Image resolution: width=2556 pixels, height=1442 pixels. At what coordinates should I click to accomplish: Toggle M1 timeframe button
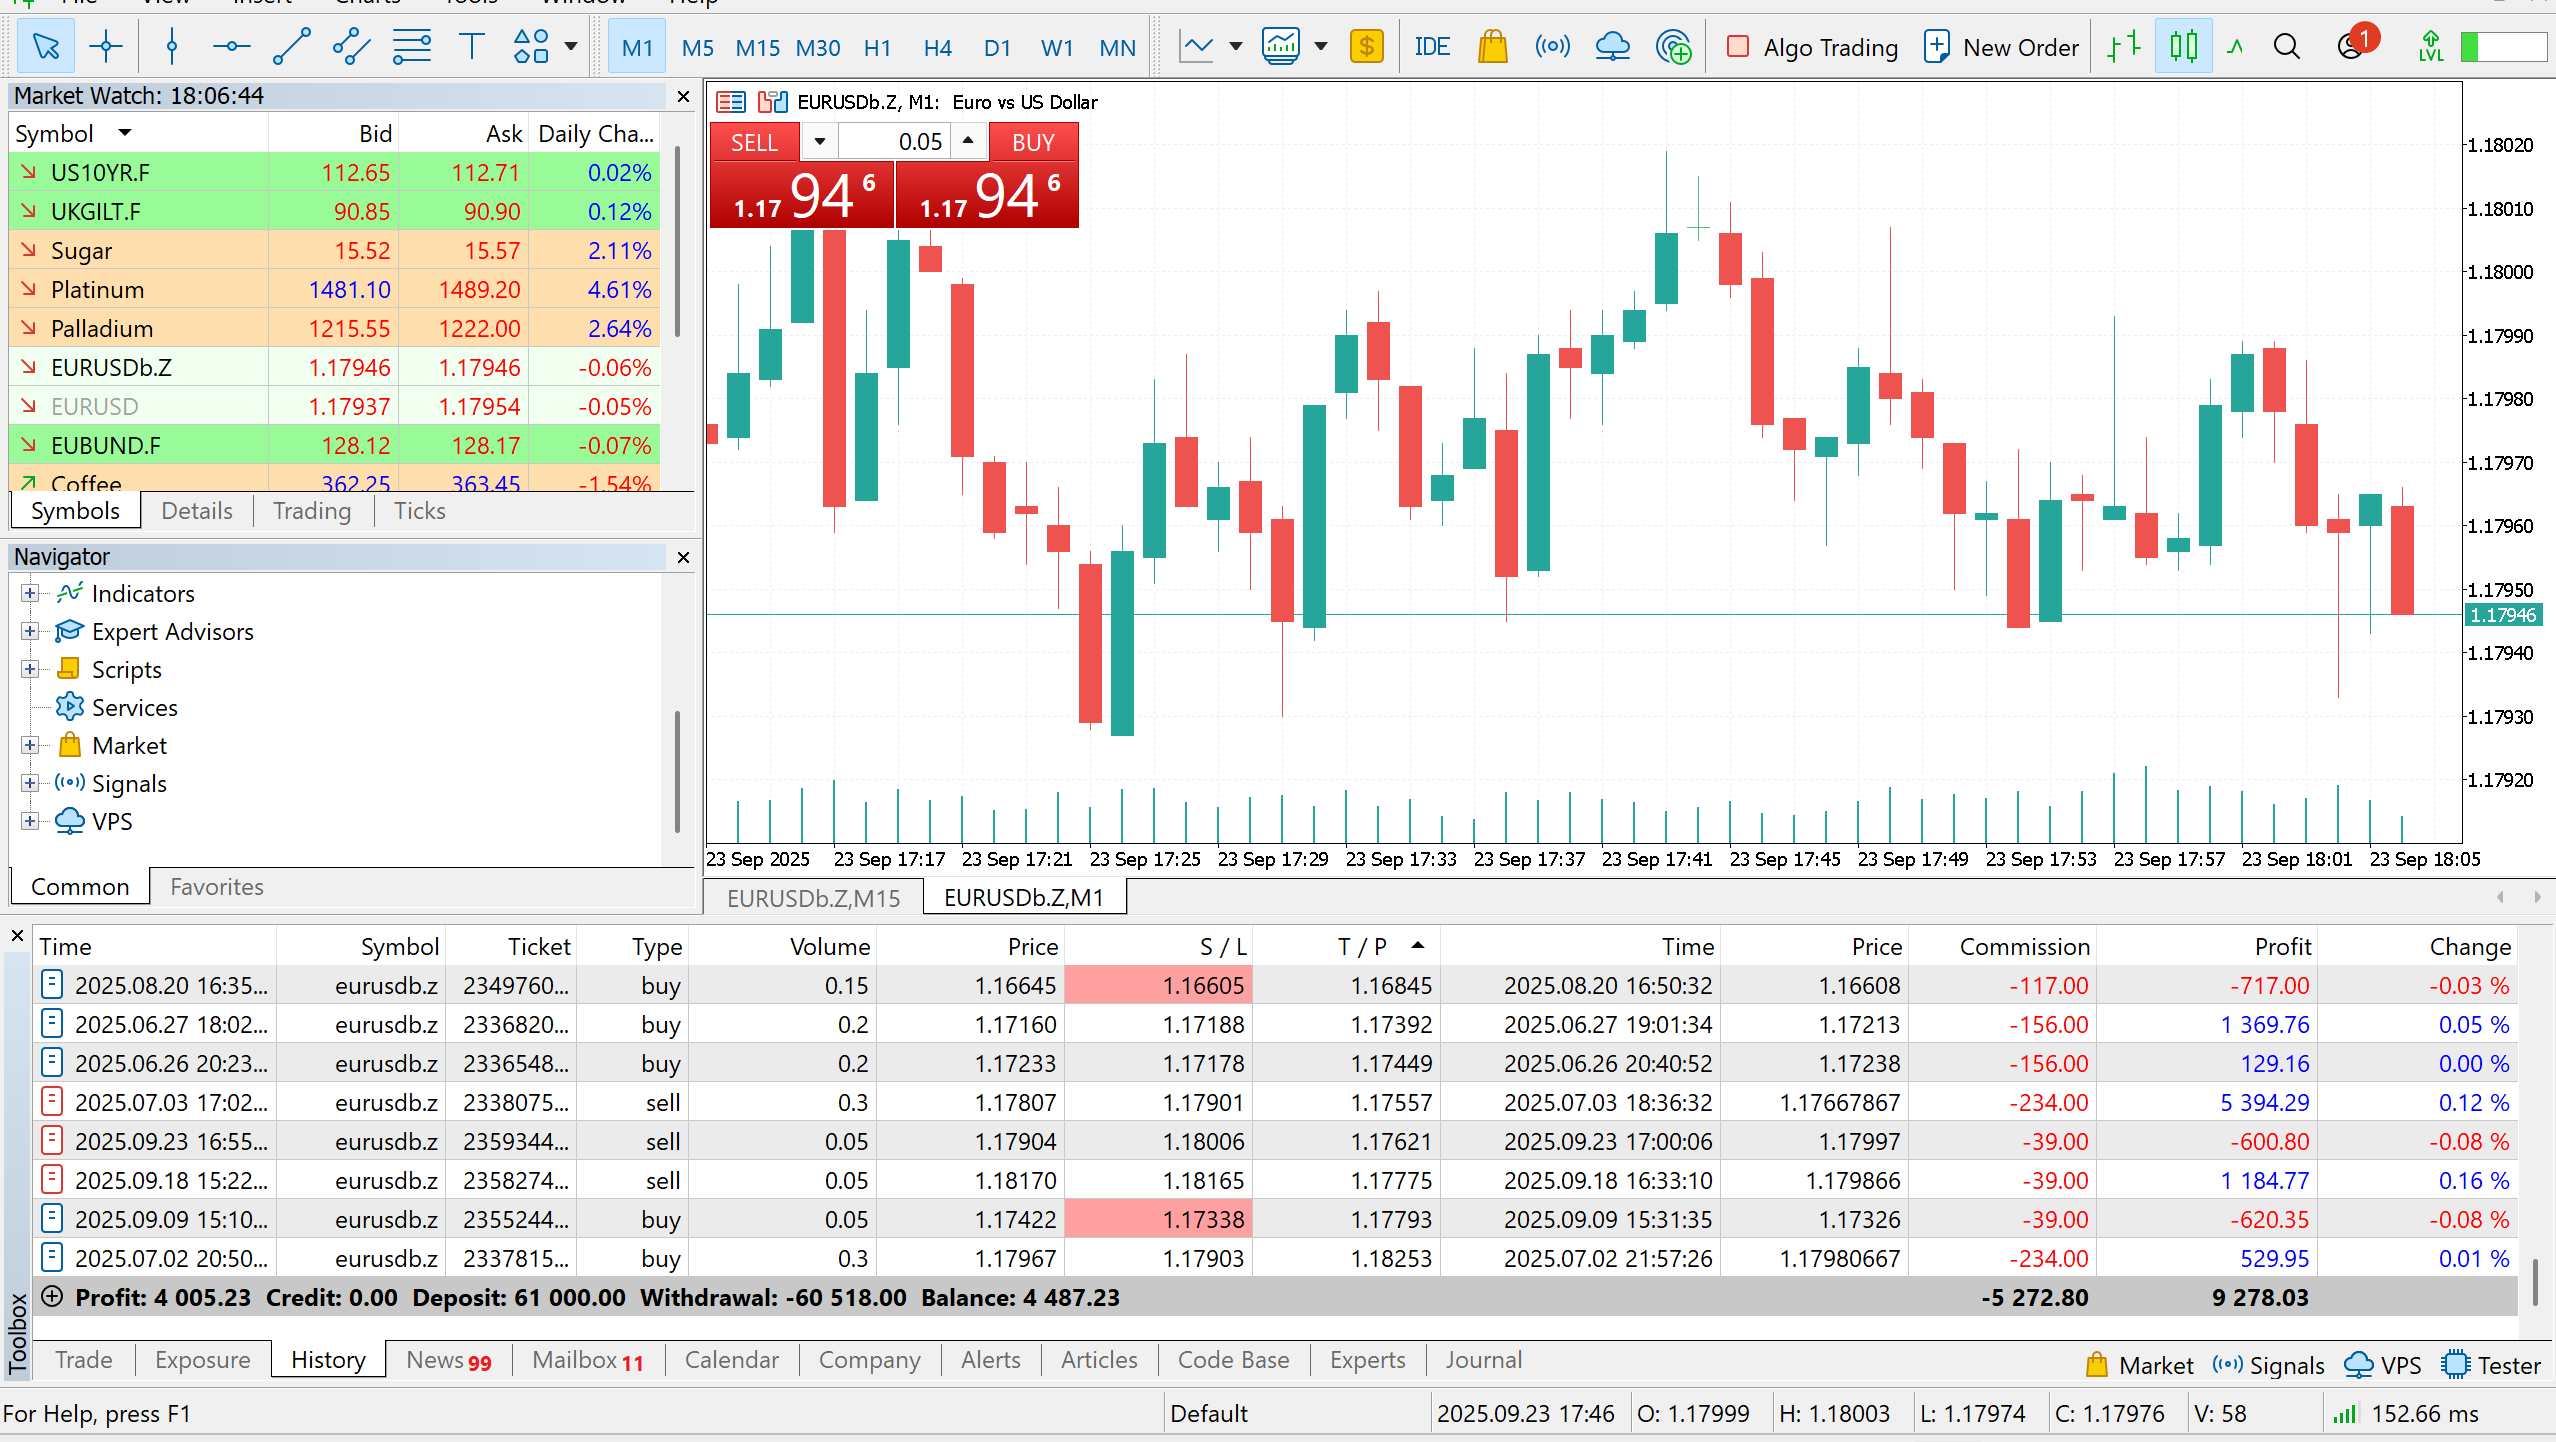point(637,47)
